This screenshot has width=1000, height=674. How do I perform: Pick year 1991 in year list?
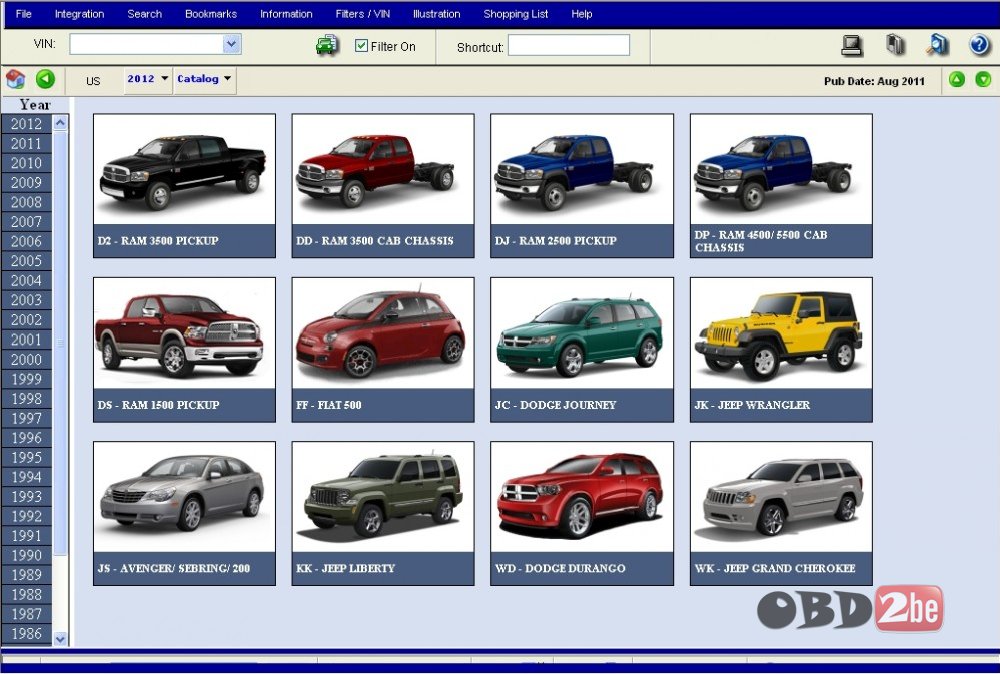click(26, 536)
